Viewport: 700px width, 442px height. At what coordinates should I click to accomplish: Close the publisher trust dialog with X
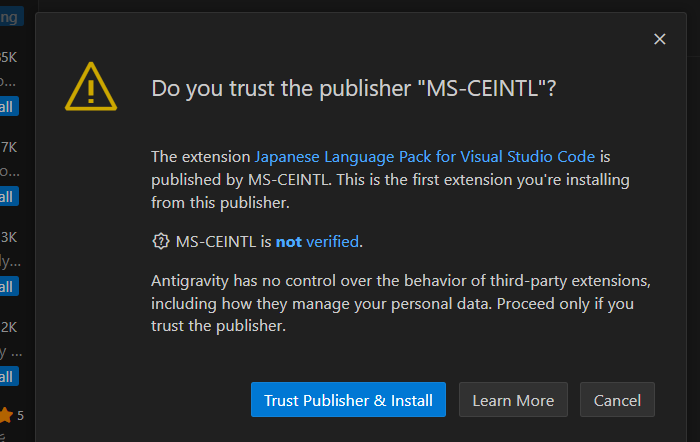click(659, 39)
